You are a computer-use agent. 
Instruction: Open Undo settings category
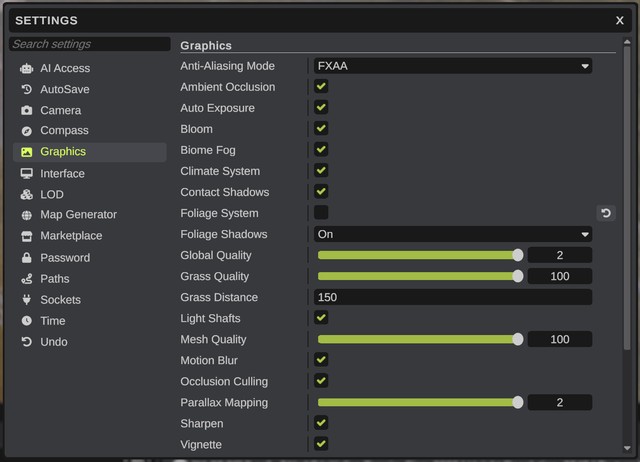[x=89, y=342]
